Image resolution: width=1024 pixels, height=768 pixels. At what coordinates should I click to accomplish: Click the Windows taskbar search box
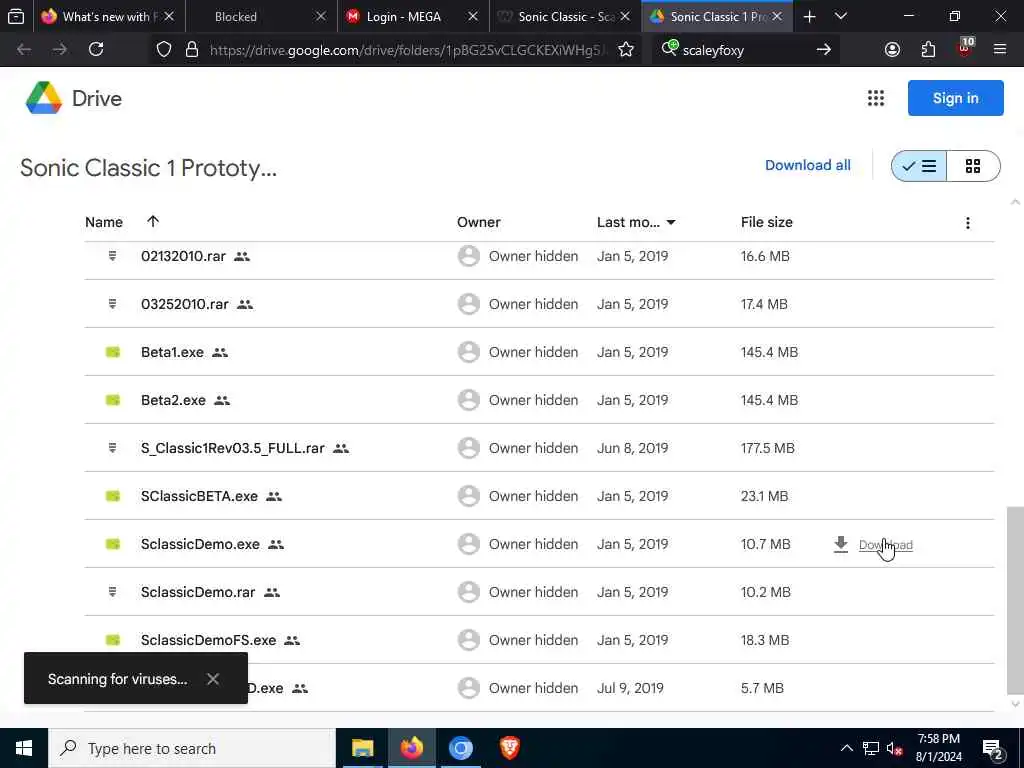(191, 748)
